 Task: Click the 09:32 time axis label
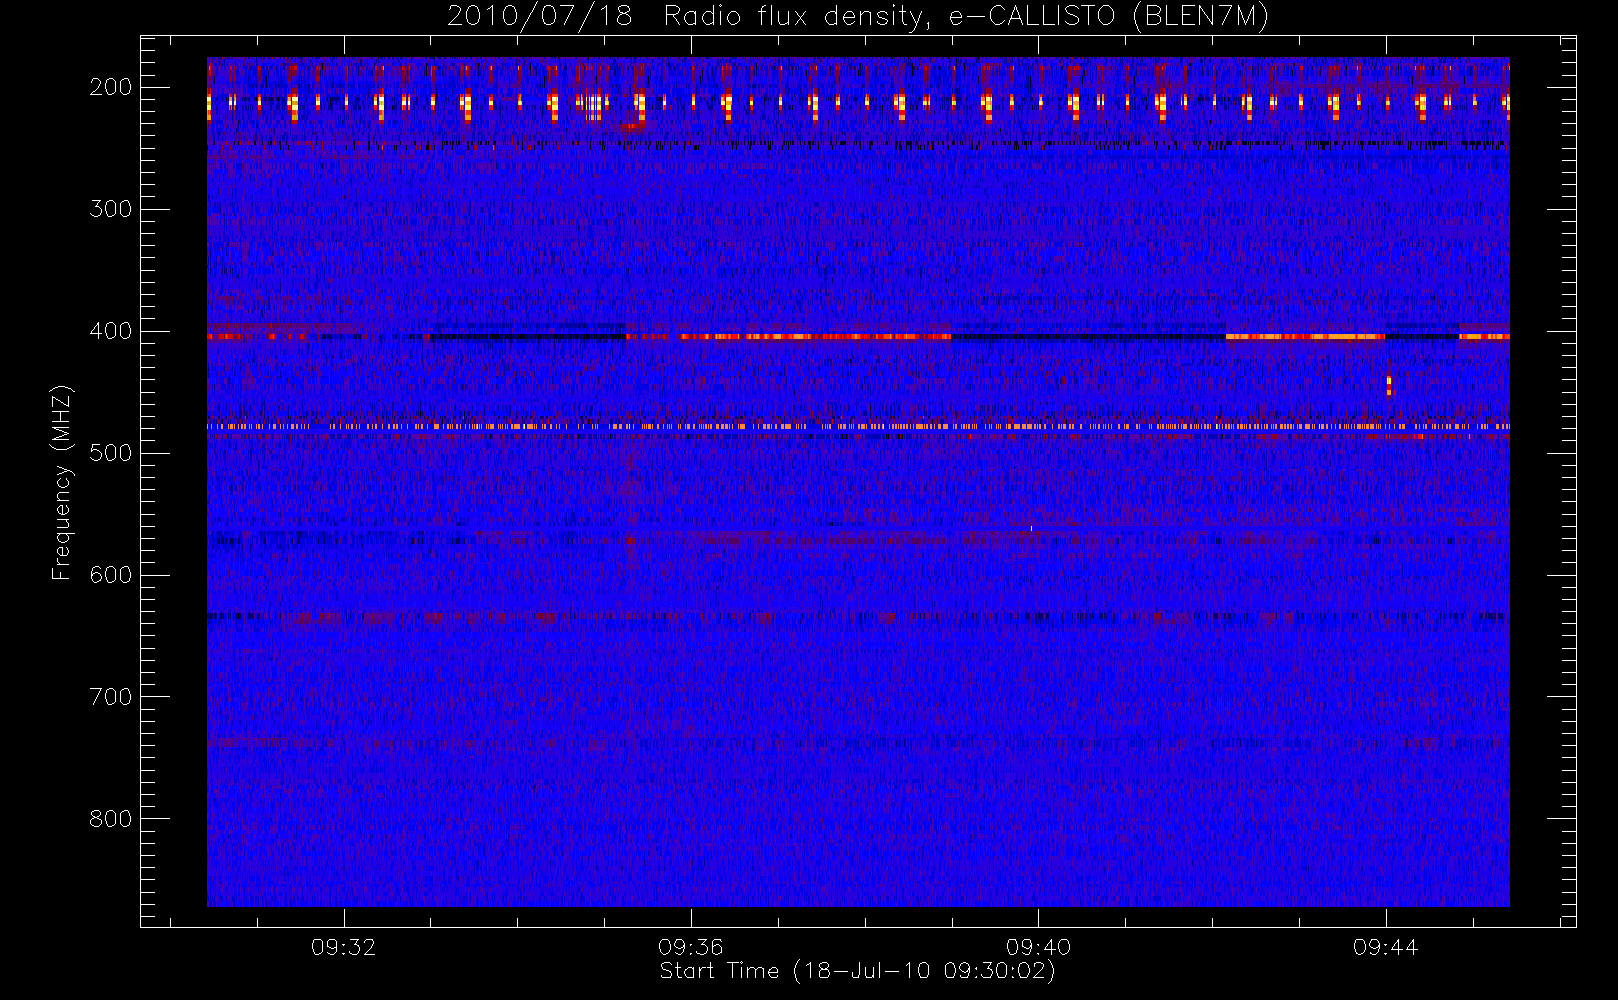[344, 947]
